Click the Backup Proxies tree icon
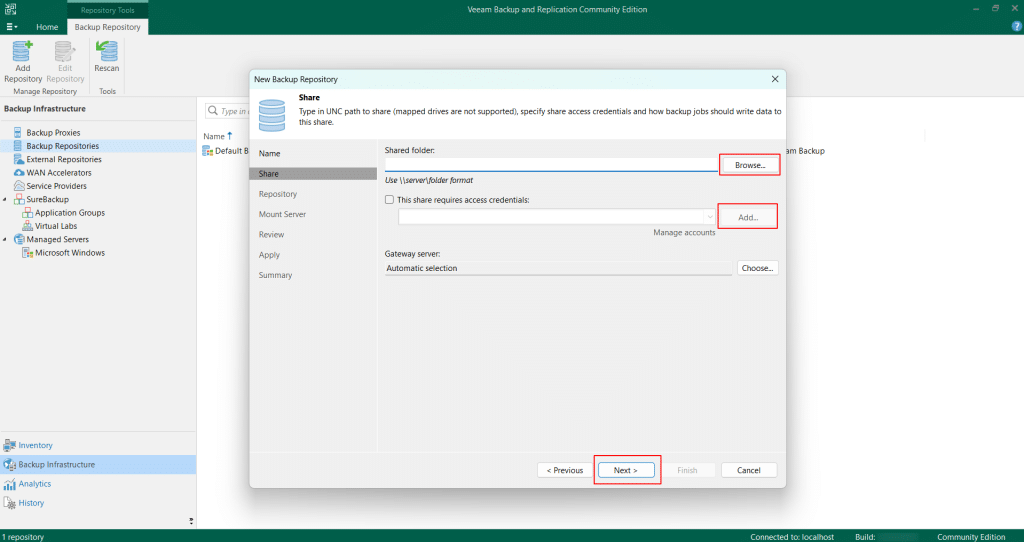The width and height of the screenshot is (1024, 542). coord(18,133)
